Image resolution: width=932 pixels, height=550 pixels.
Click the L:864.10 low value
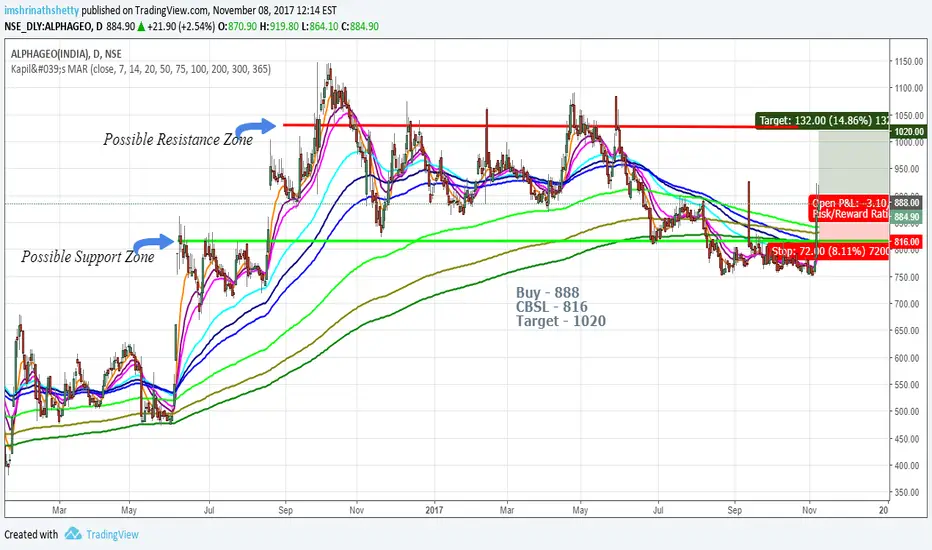coord(320,26)
